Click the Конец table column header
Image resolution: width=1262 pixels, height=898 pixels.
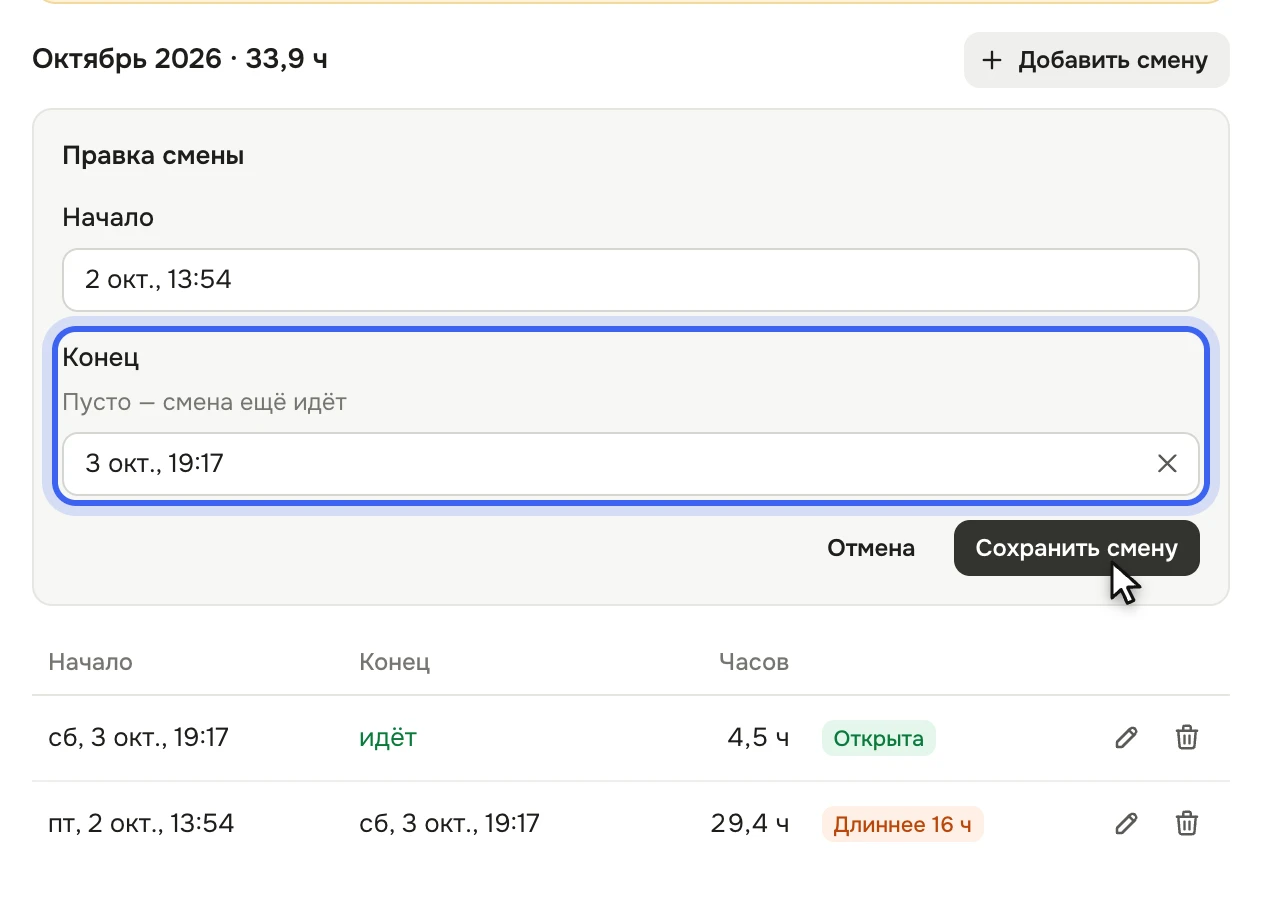pos(394,662)
